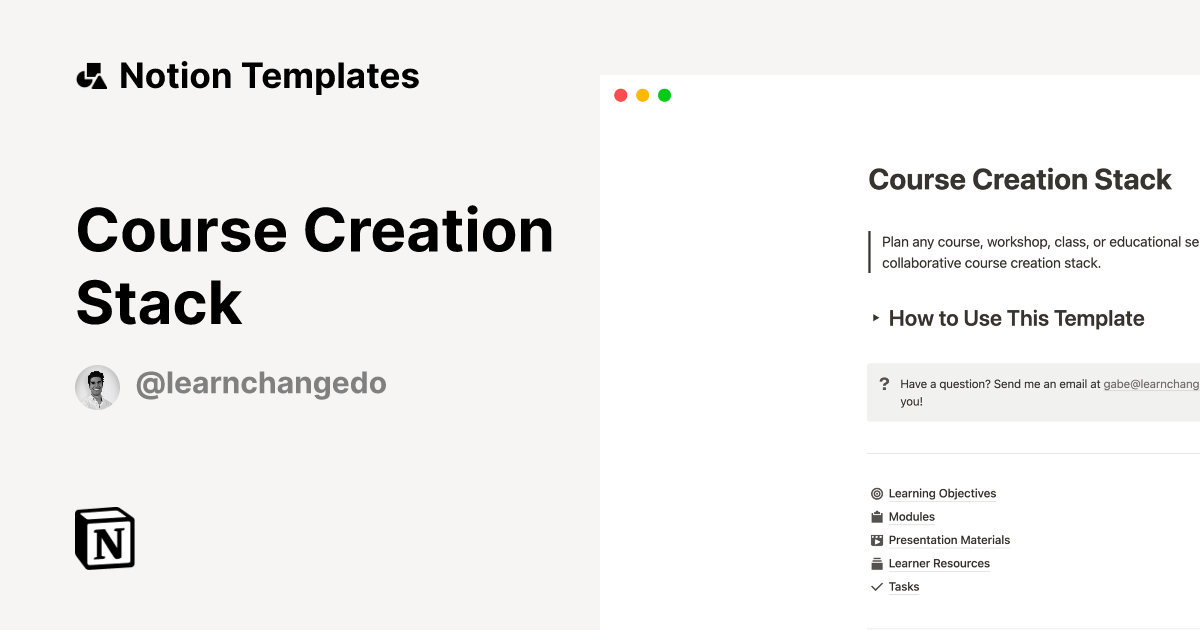The width and height of the screenshot is (1200, 630).
Task: Open the Presentation Materials page link
Action: 949,540
